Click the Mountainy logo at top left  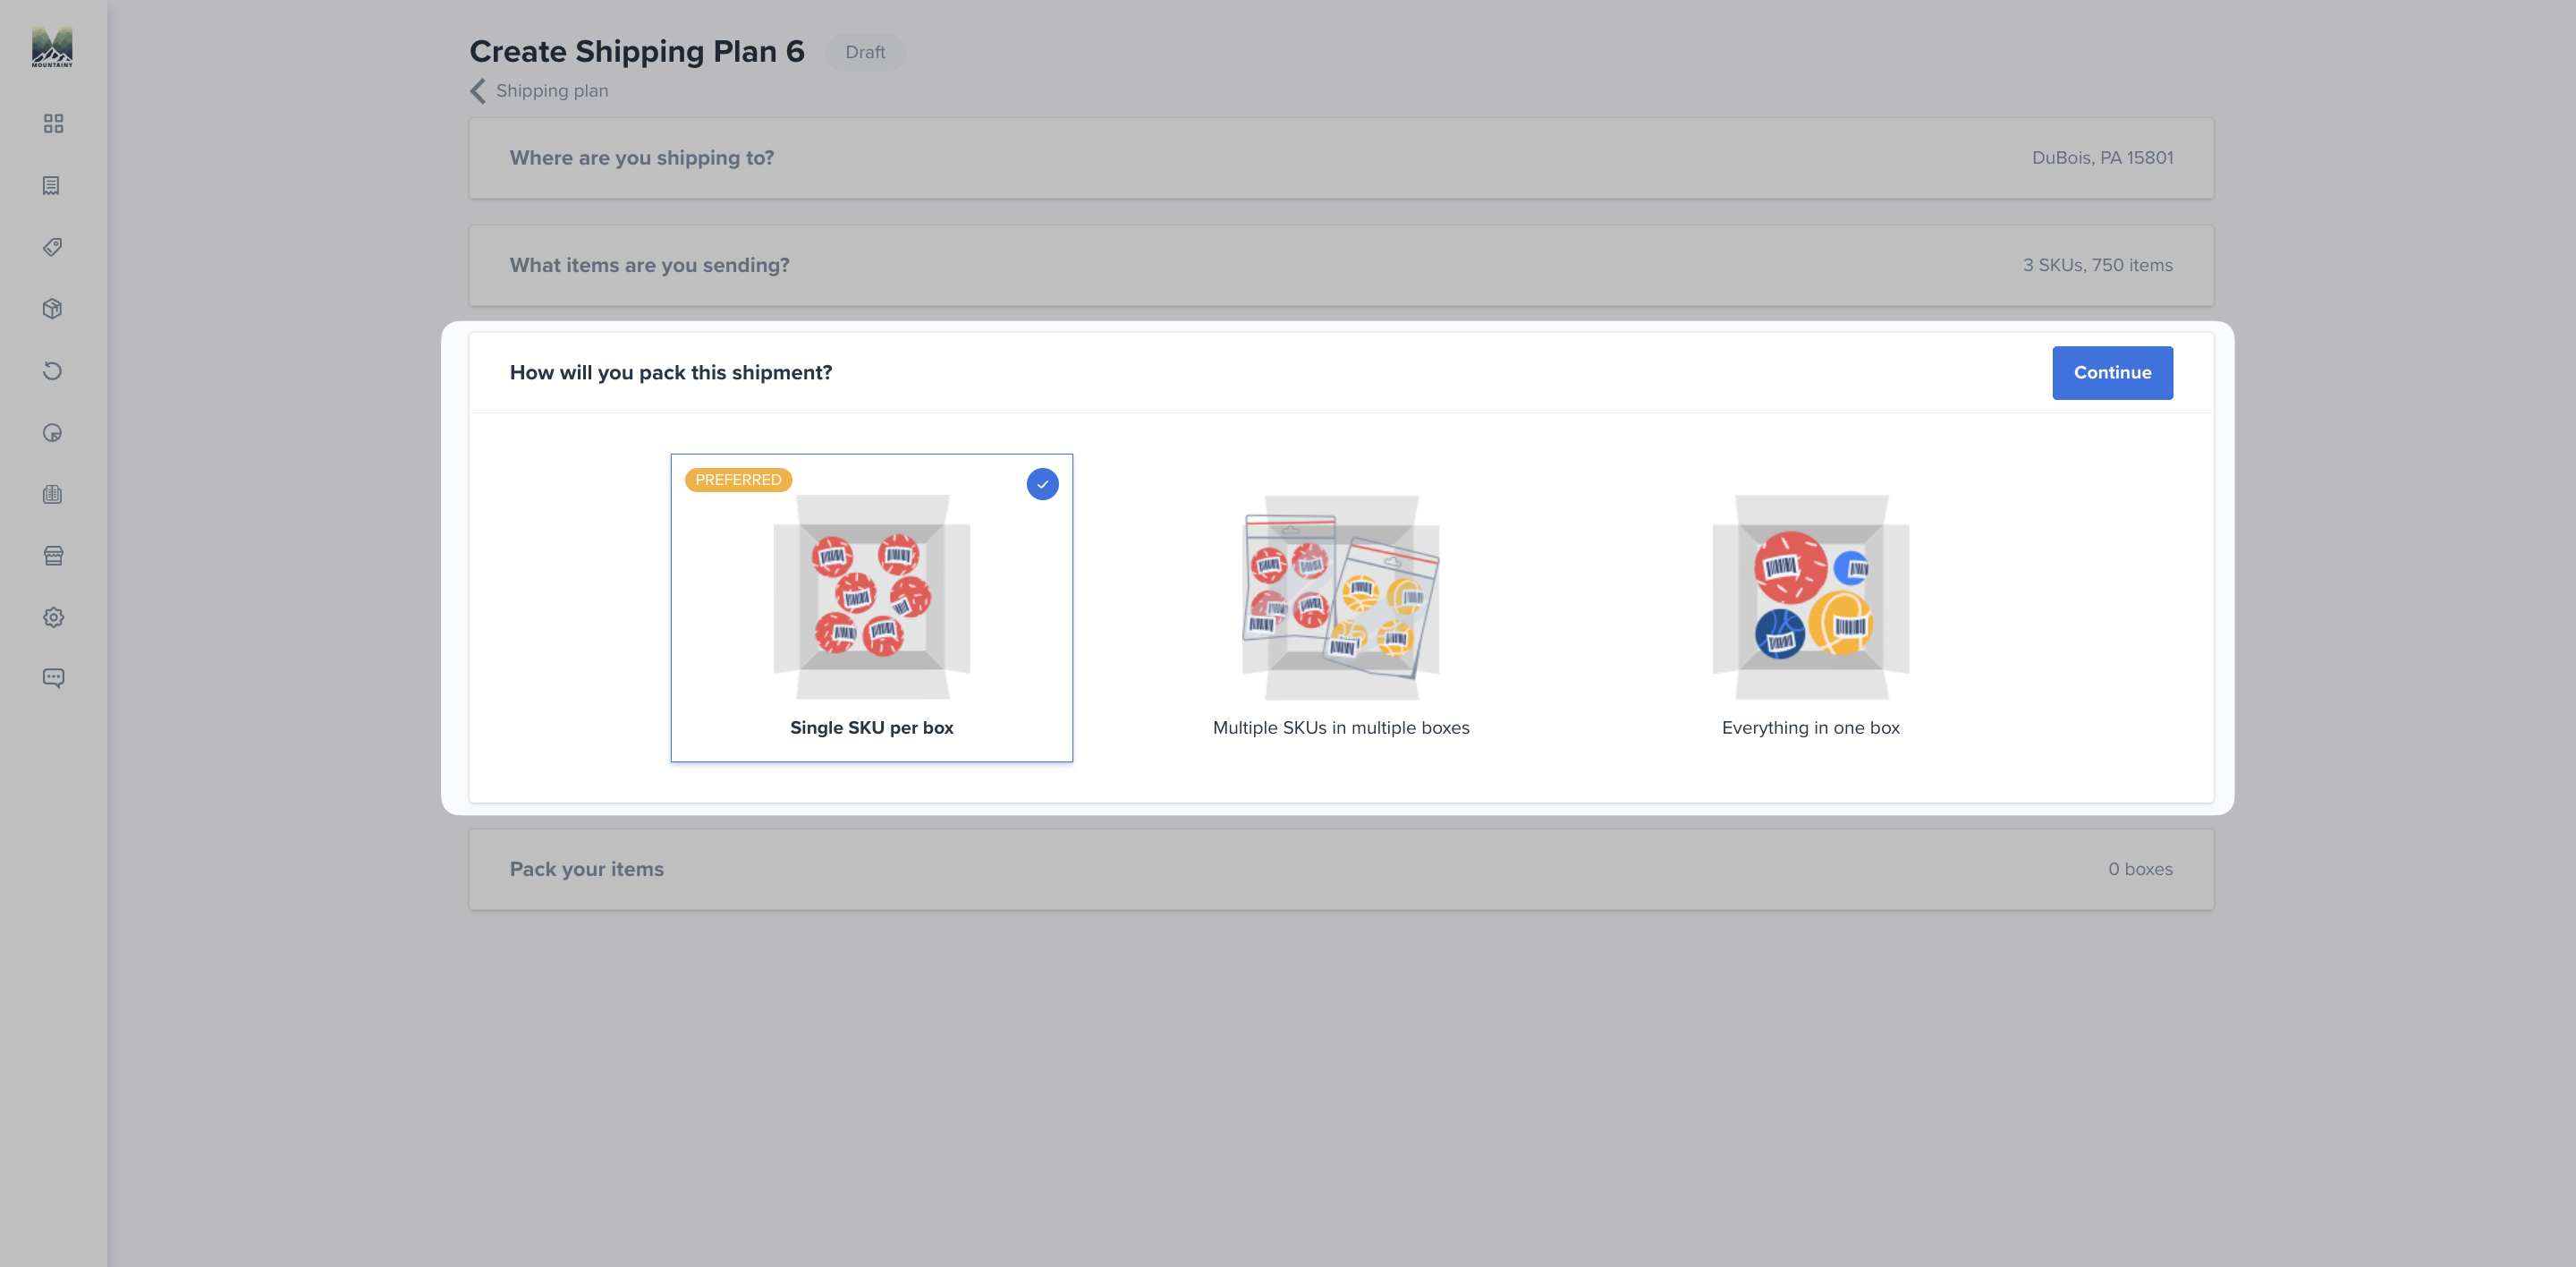pos(52,47)
